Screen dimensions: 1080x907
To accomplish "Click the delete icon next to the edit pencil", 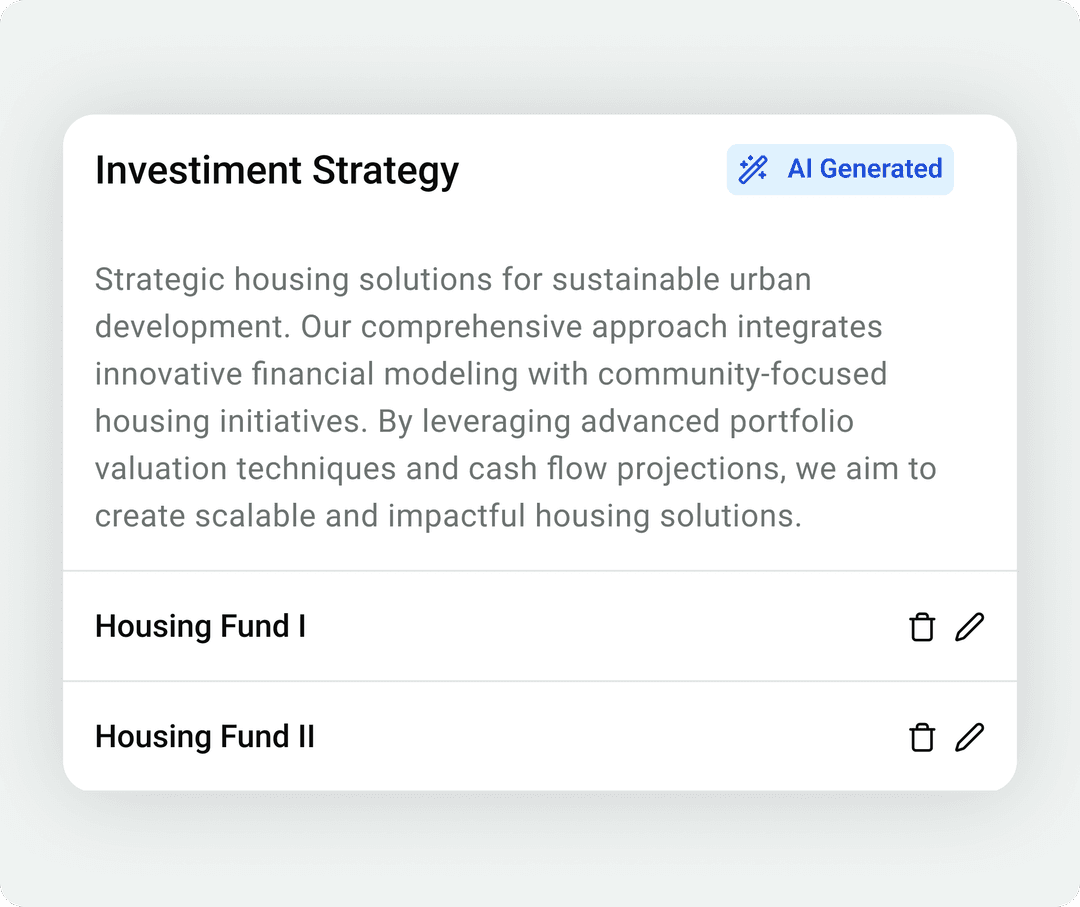I will point(921,627).
